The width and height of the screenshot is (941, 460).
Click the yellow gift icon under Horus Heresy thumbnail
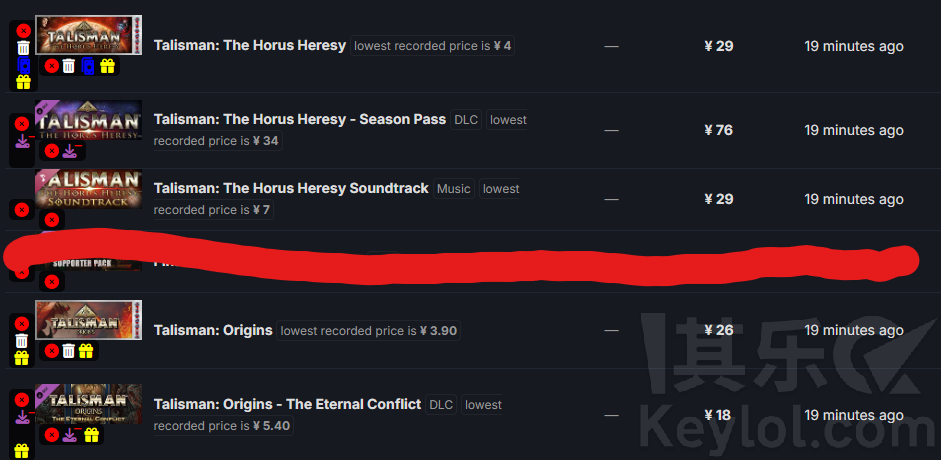pos(107,66)
